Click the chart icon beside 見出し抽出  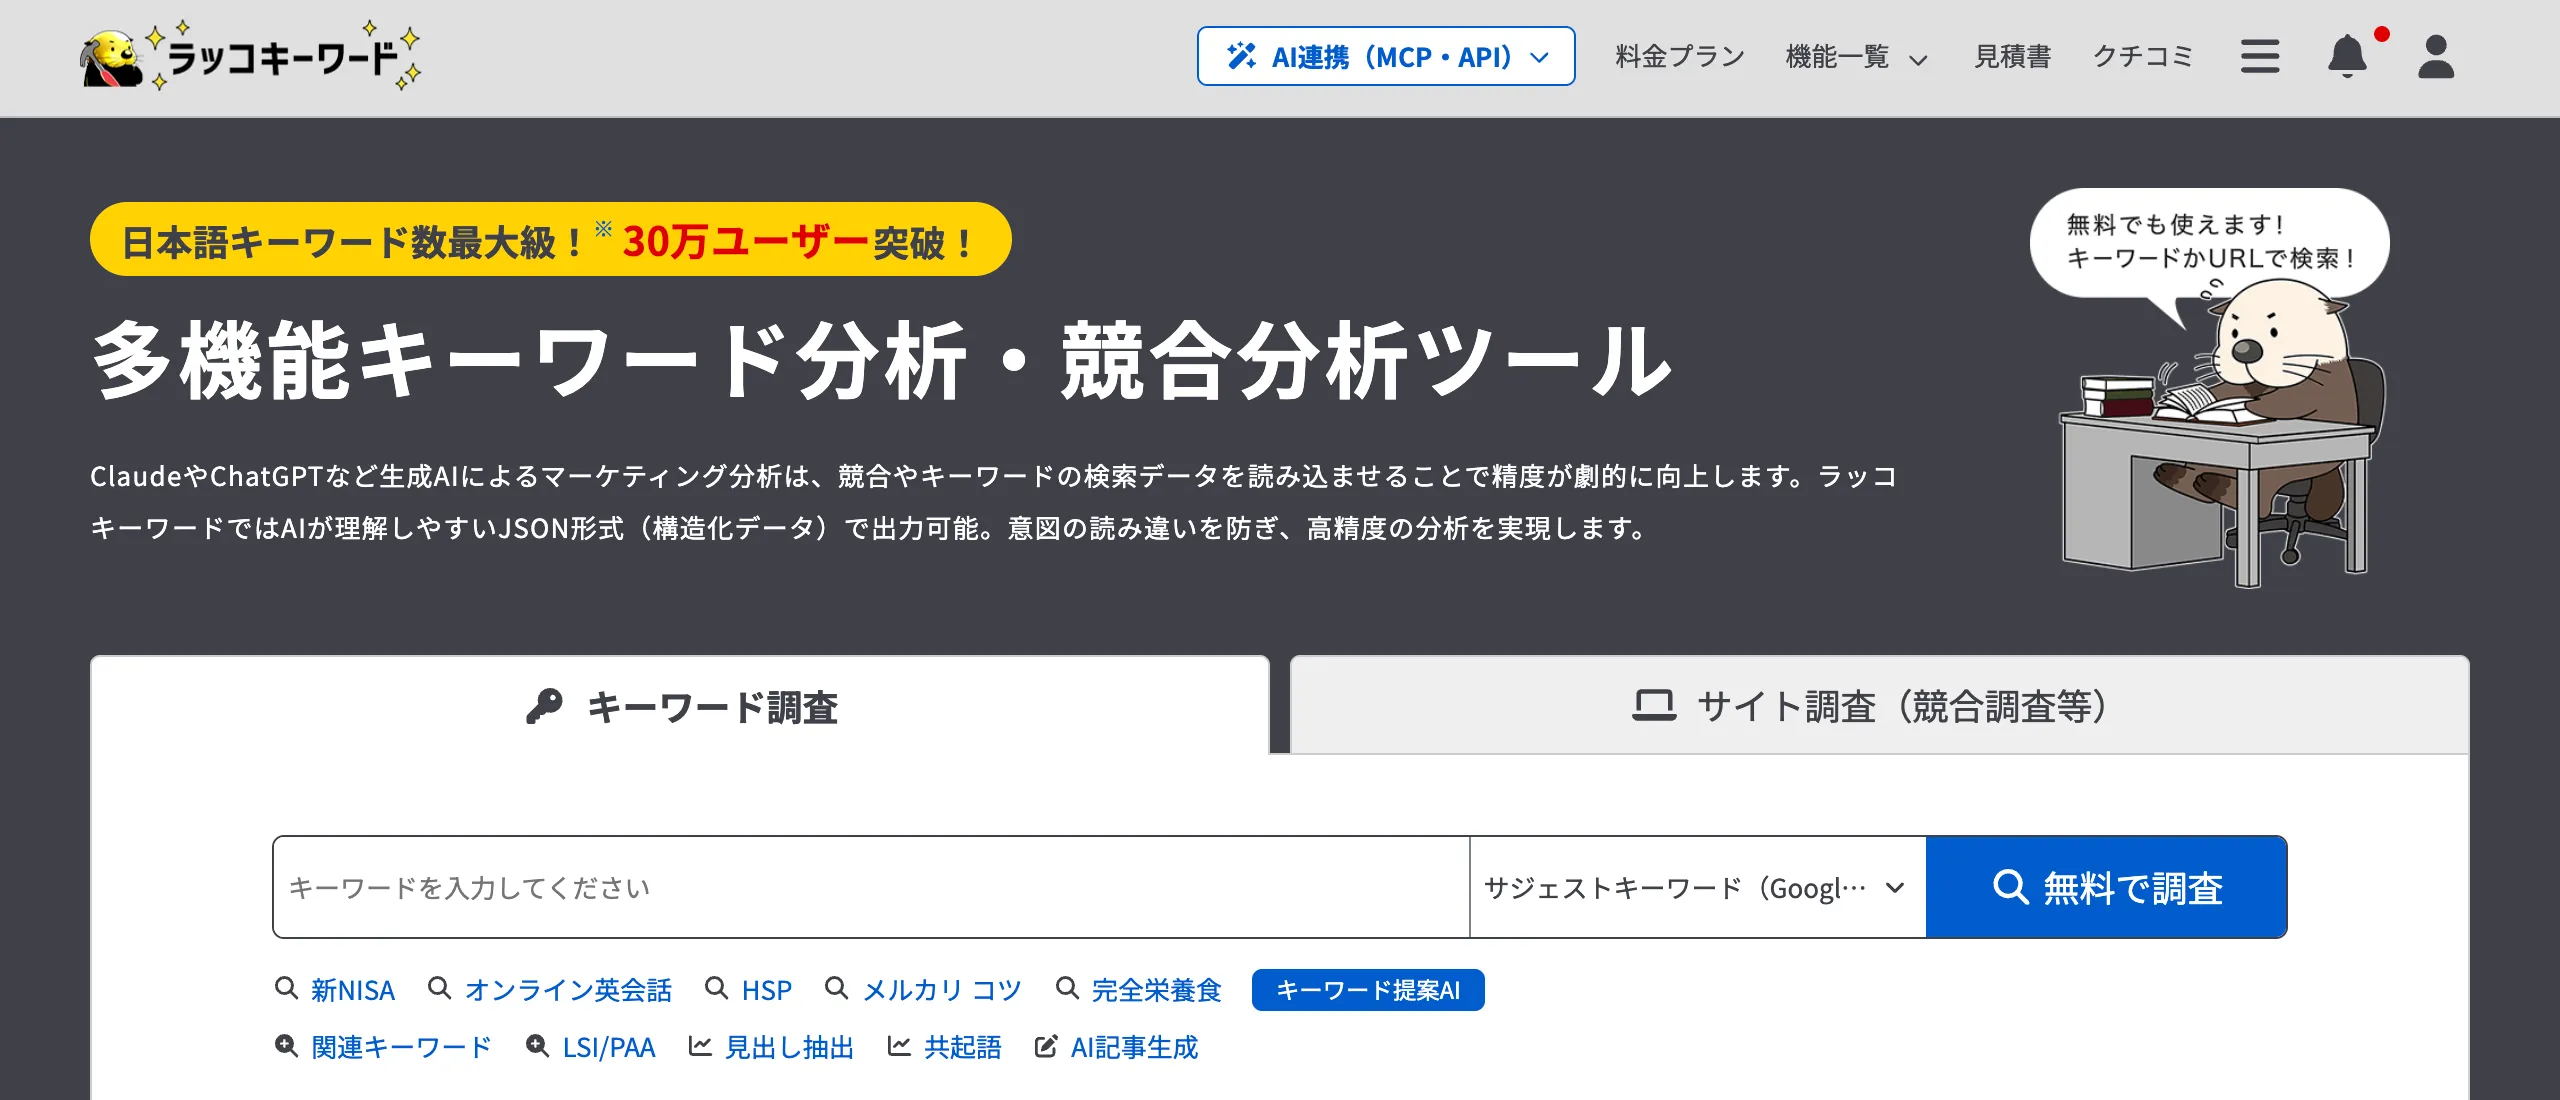pos(700,1046)
